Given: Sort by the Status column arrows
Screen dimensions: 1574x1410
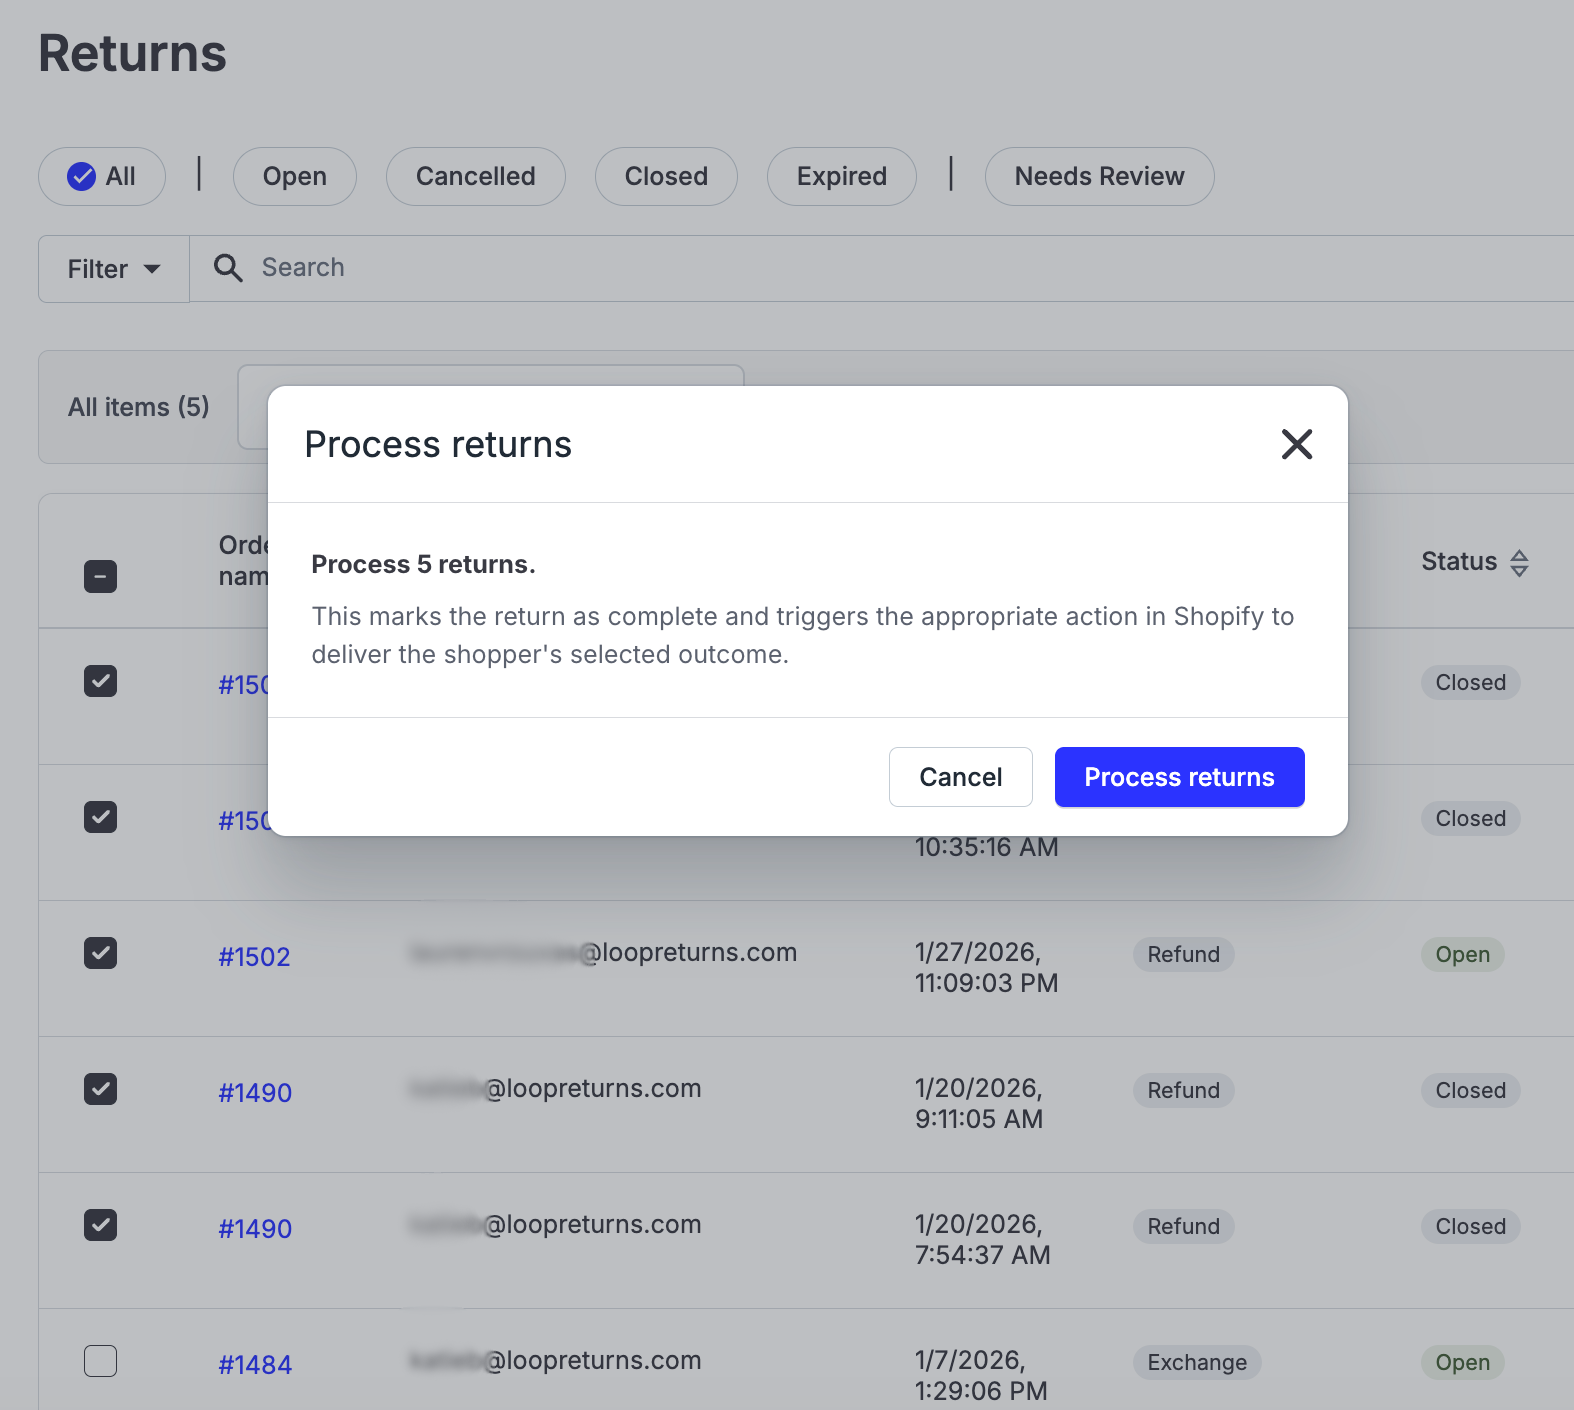Looking at the screenshot, I should click(x=1519, y=563).
